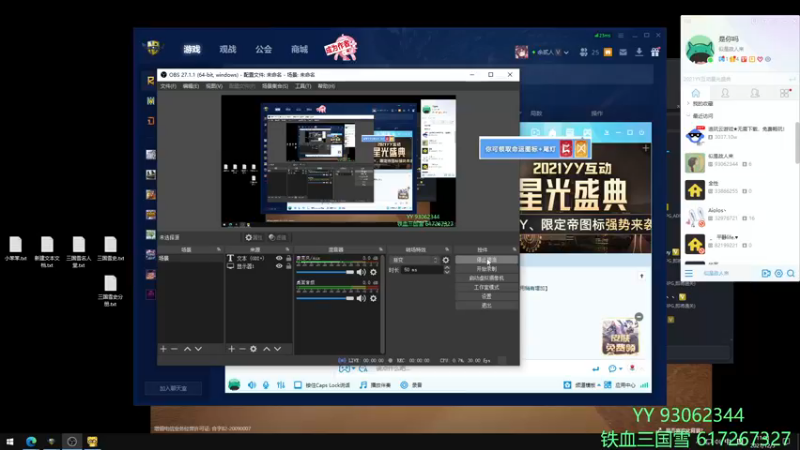Image resolution: width=800 pixels, height=450 pixels.
Task: Toggle lock on the 显示器 source
Action: click(x=288, y=266)
